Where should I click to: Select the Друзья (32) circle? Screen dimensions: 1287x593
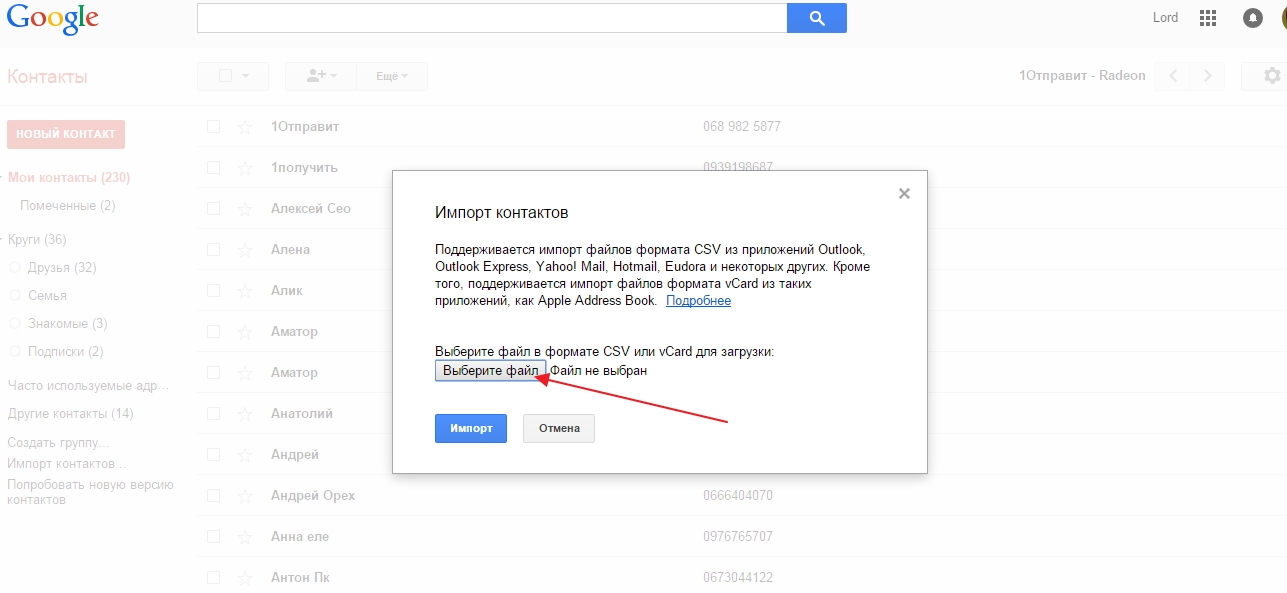point(62,268)
